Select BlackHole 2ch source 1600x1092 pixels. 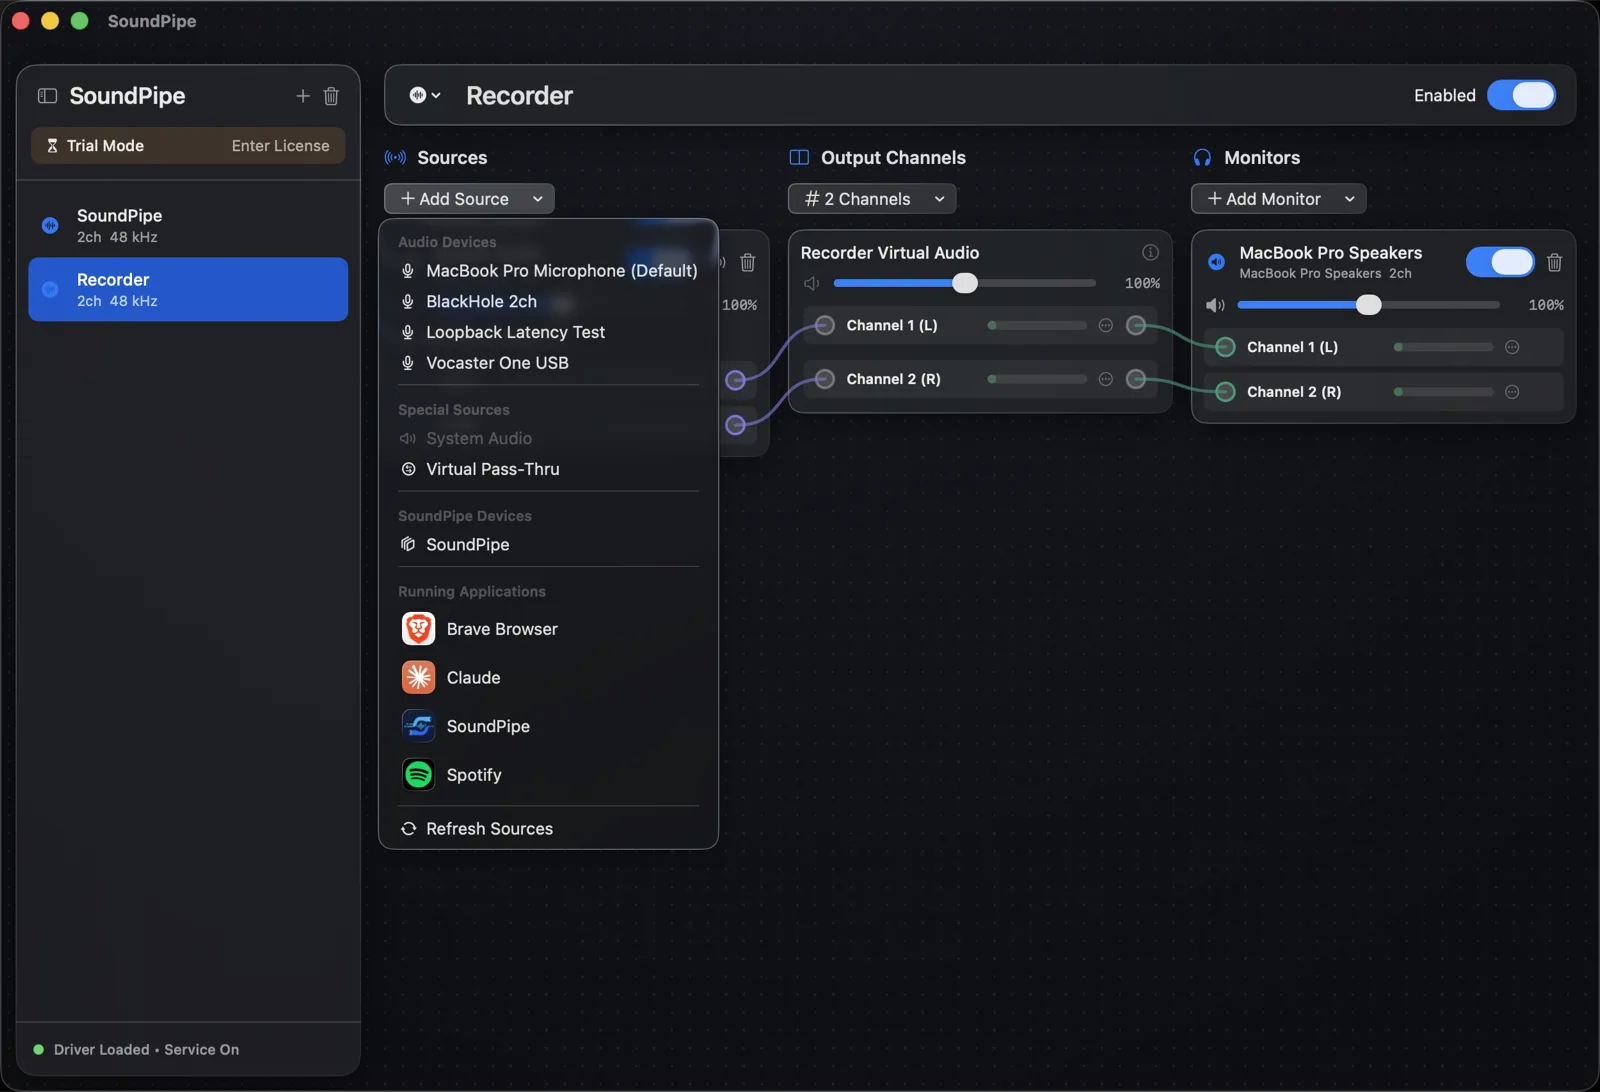point(548,302)
